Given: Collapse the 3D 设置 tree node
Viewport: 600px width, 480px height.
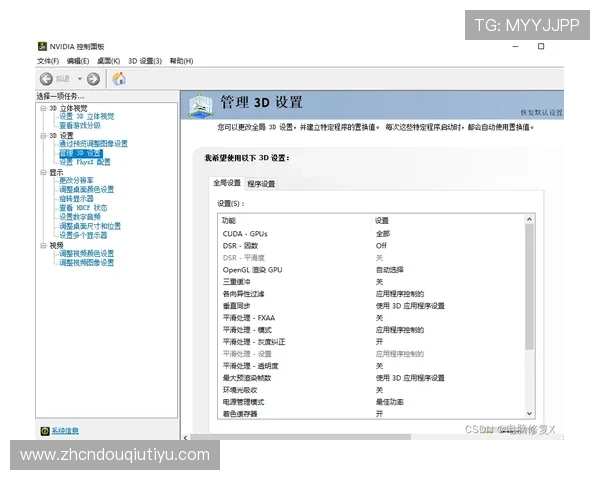Looking at the screenshot, I should 43,136.
